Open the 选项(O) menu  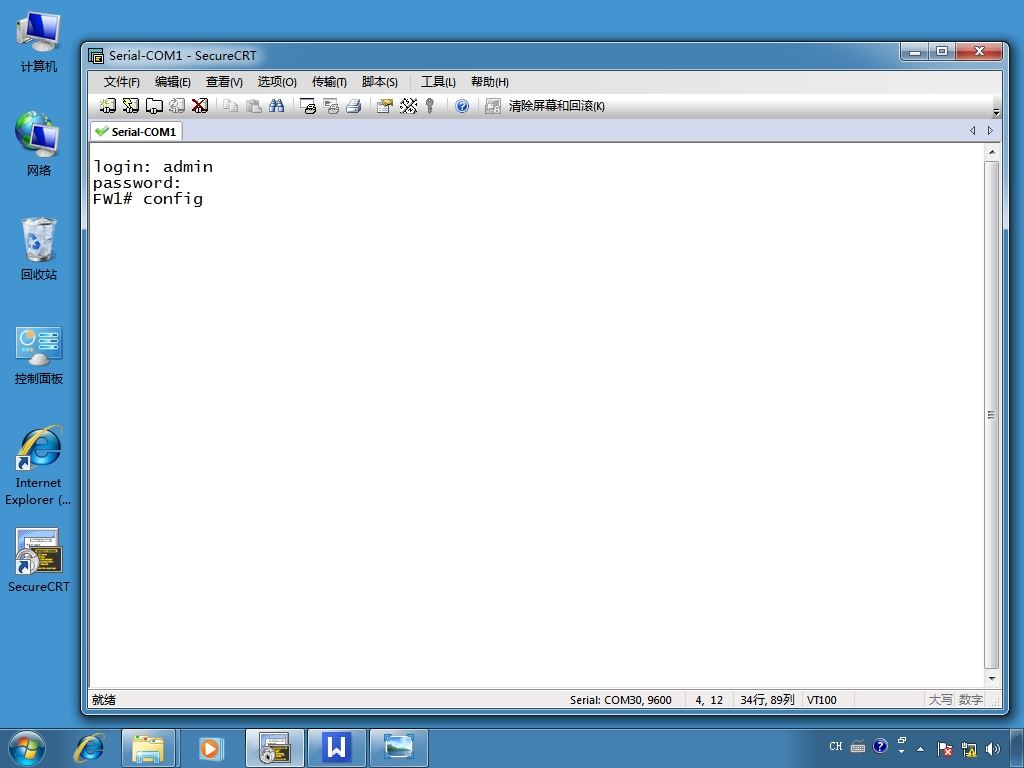click(x=277, y=82)
